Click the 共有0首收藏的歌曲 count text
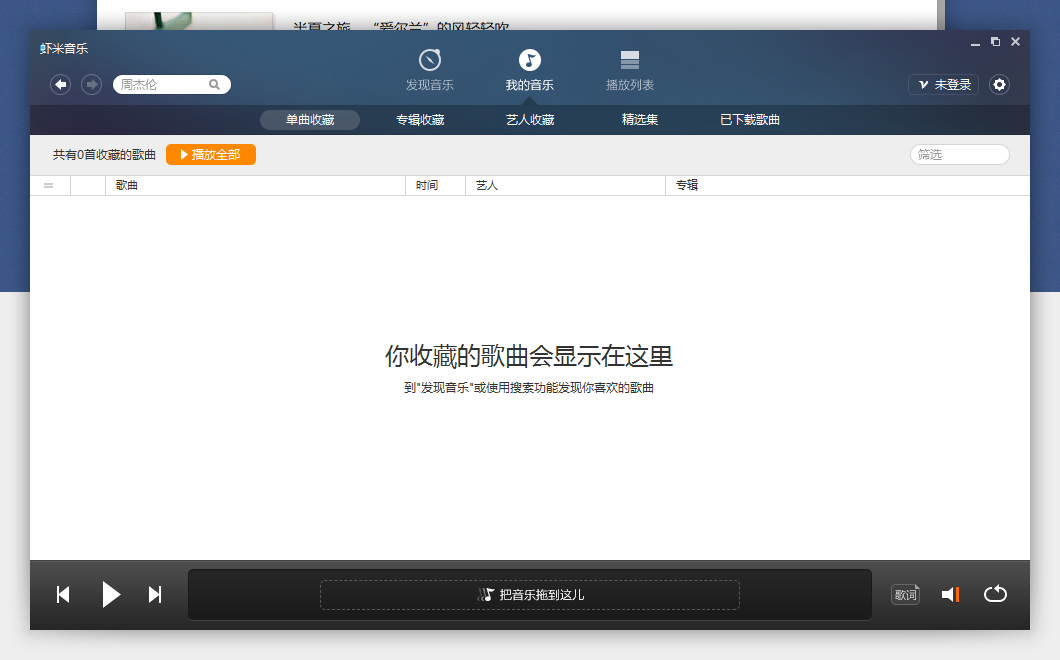This screenshot has height=660, width=1060. (x=104, y=155)
